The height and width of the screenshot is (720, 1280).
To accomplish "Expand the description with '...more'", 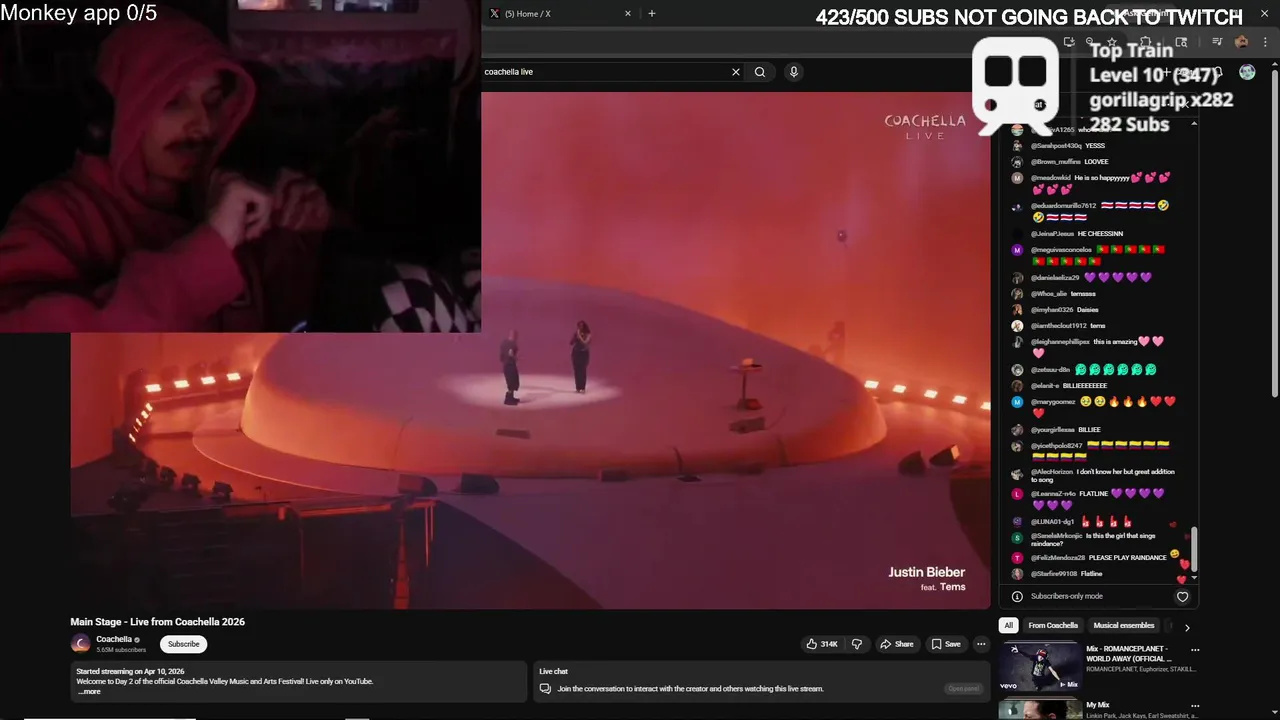I will [x=89, y=692].
